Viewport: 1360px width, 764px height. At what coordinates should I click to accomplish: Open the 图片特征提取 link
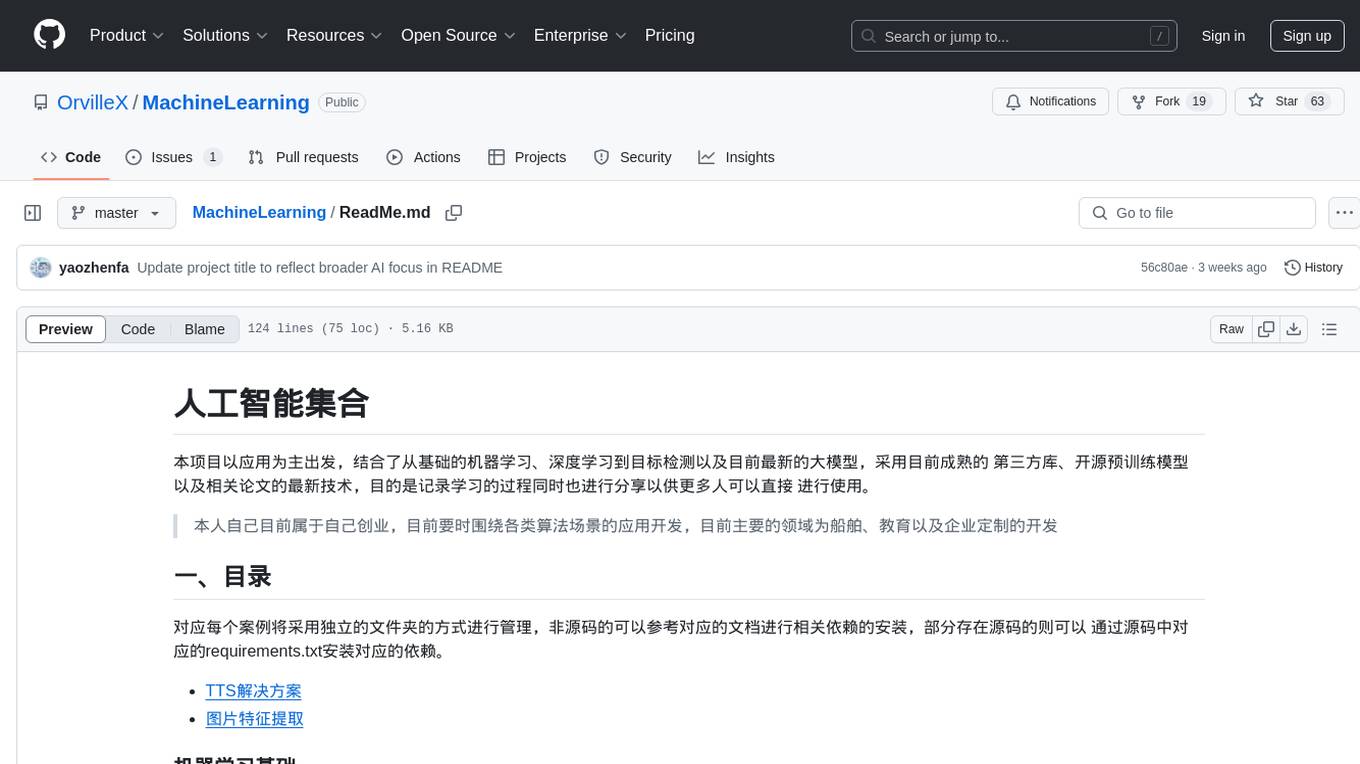pyautogui.click(x=255, y=719)
